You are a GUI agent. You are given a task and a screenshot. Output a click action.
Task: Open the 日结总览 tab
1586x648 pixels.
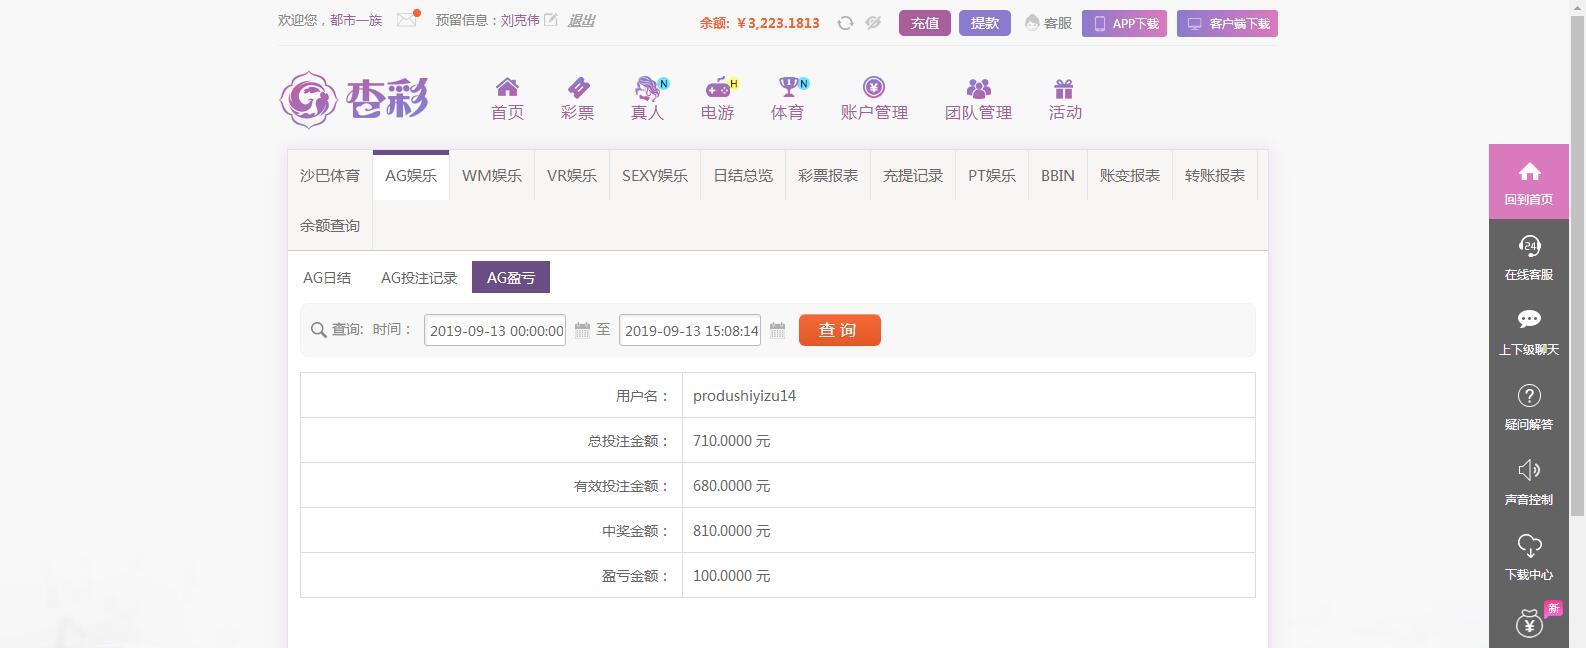(x=743, y=175)
